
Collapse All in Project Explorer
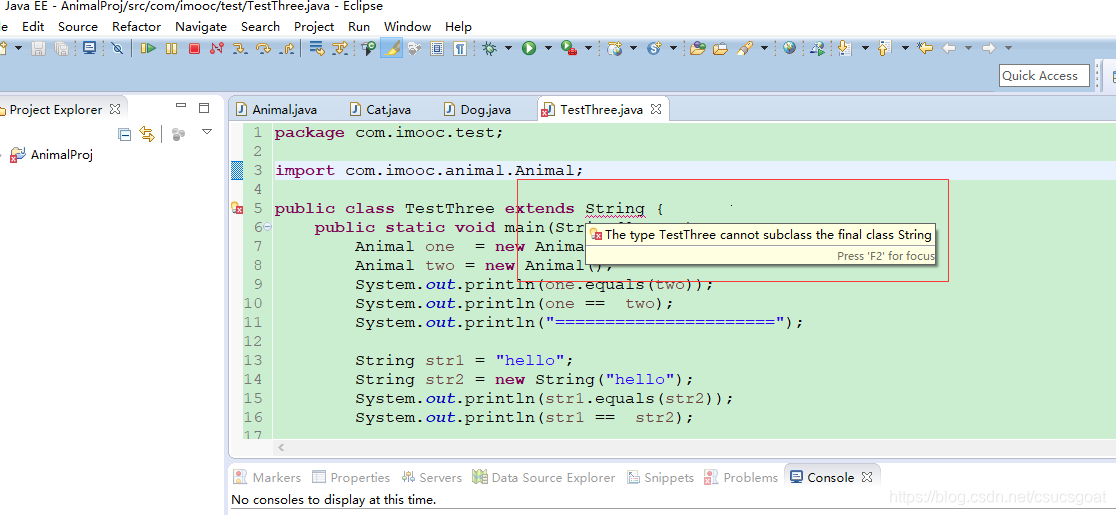click(125, 134)
